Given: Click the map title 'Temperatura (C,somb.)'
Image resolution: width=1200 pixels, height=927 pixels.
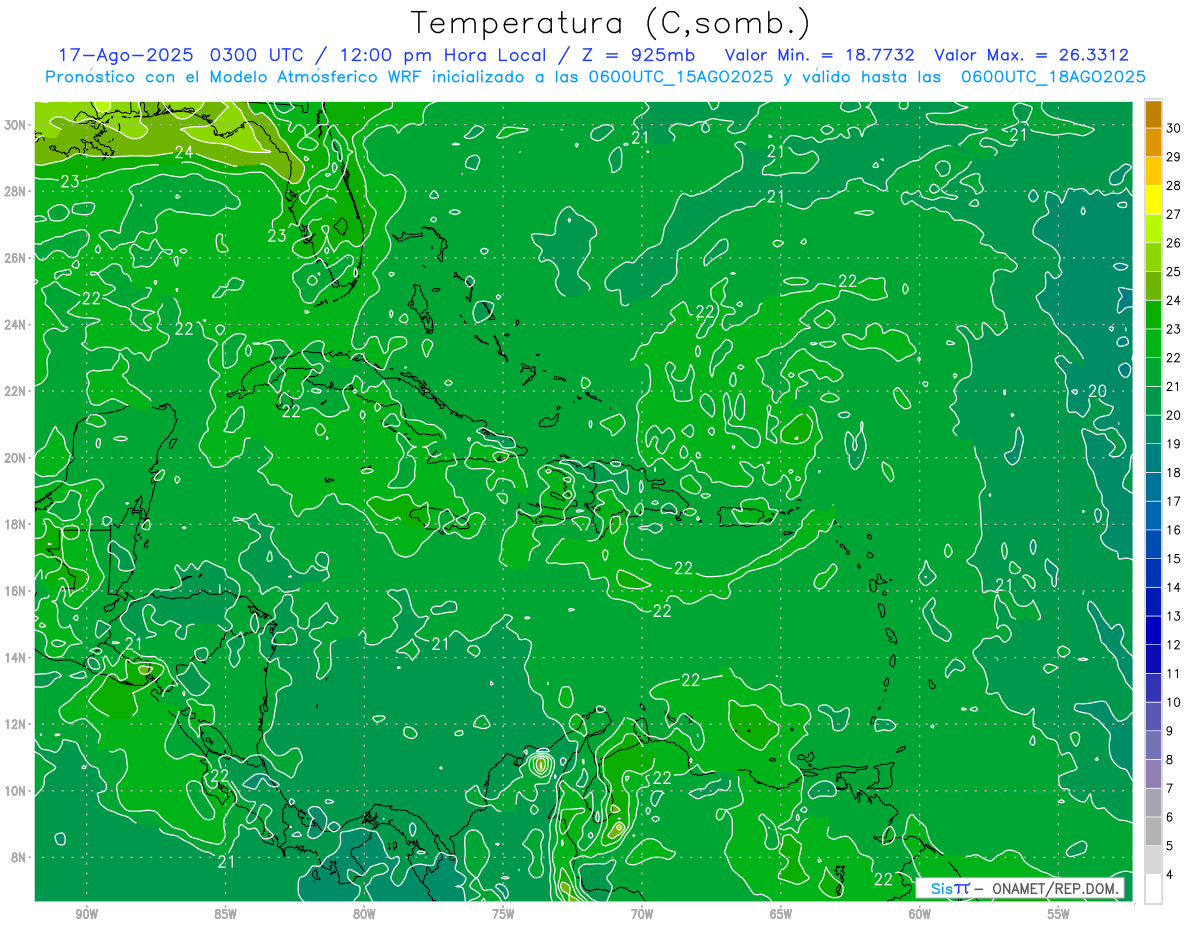Looking at the screenshot, I should pyautogui.click(x=611, y=22).
